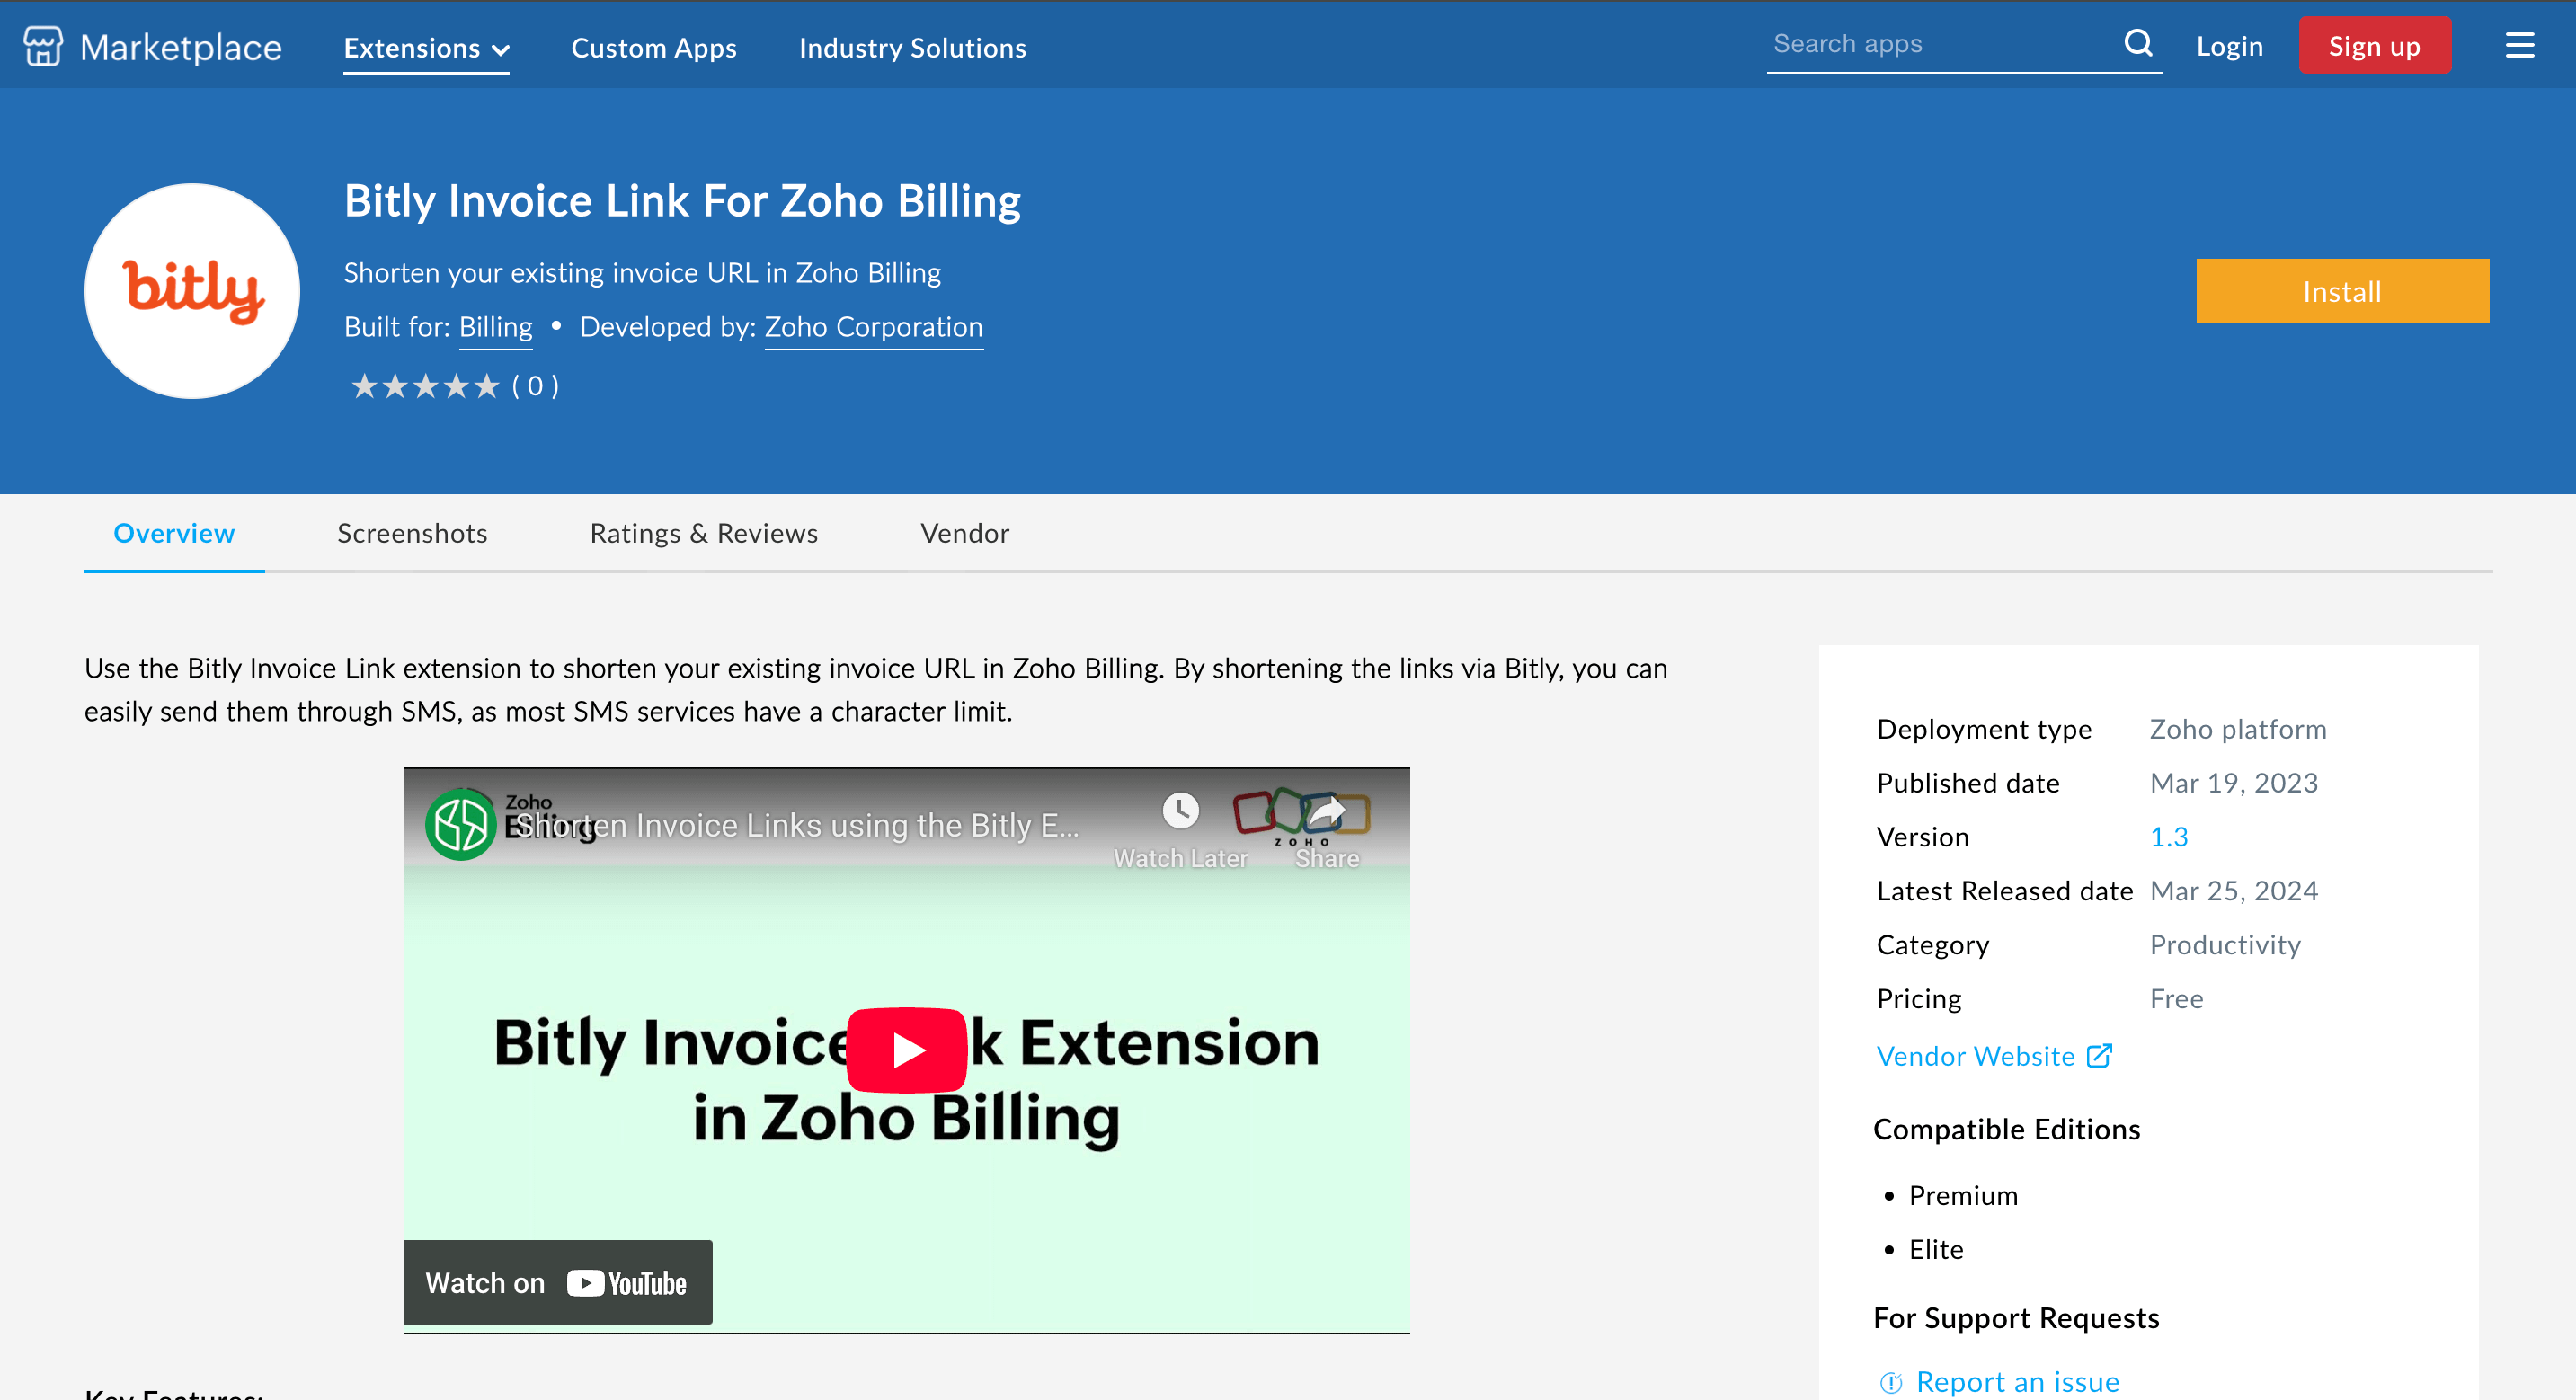
Task: Click the Billing link under Built for
Action: tap(494, 326)
